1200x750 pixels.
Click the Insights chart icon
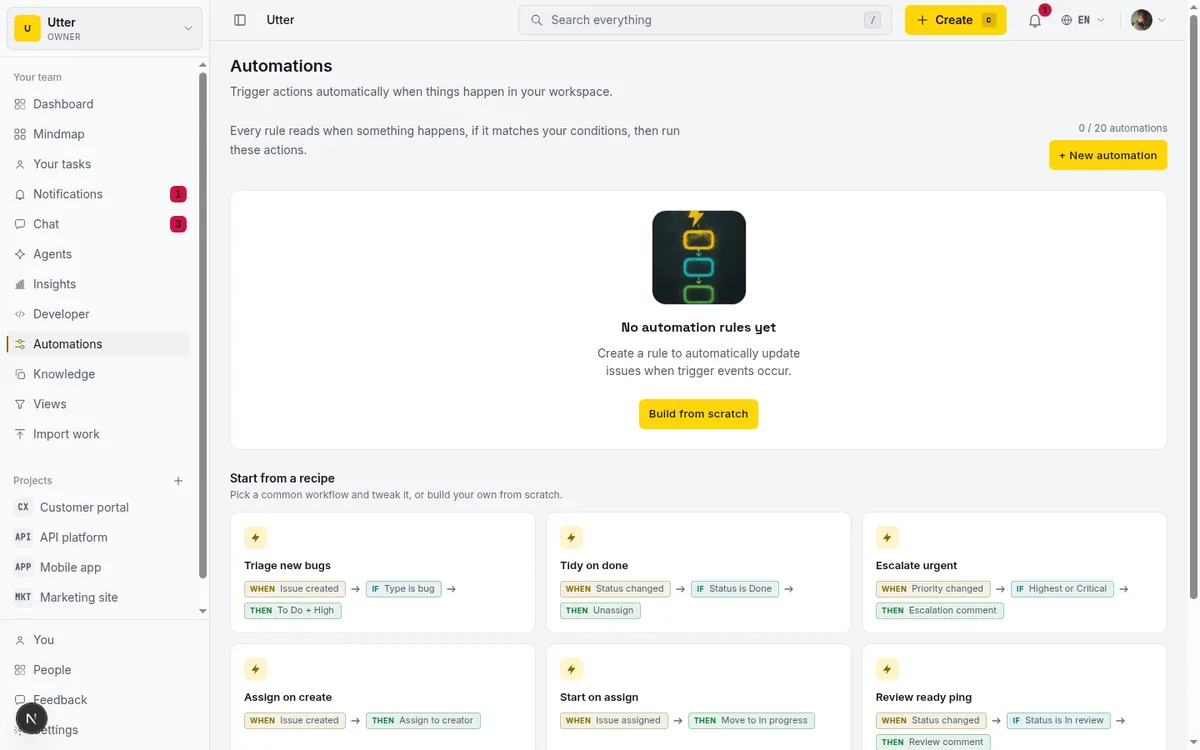(20, 284)
